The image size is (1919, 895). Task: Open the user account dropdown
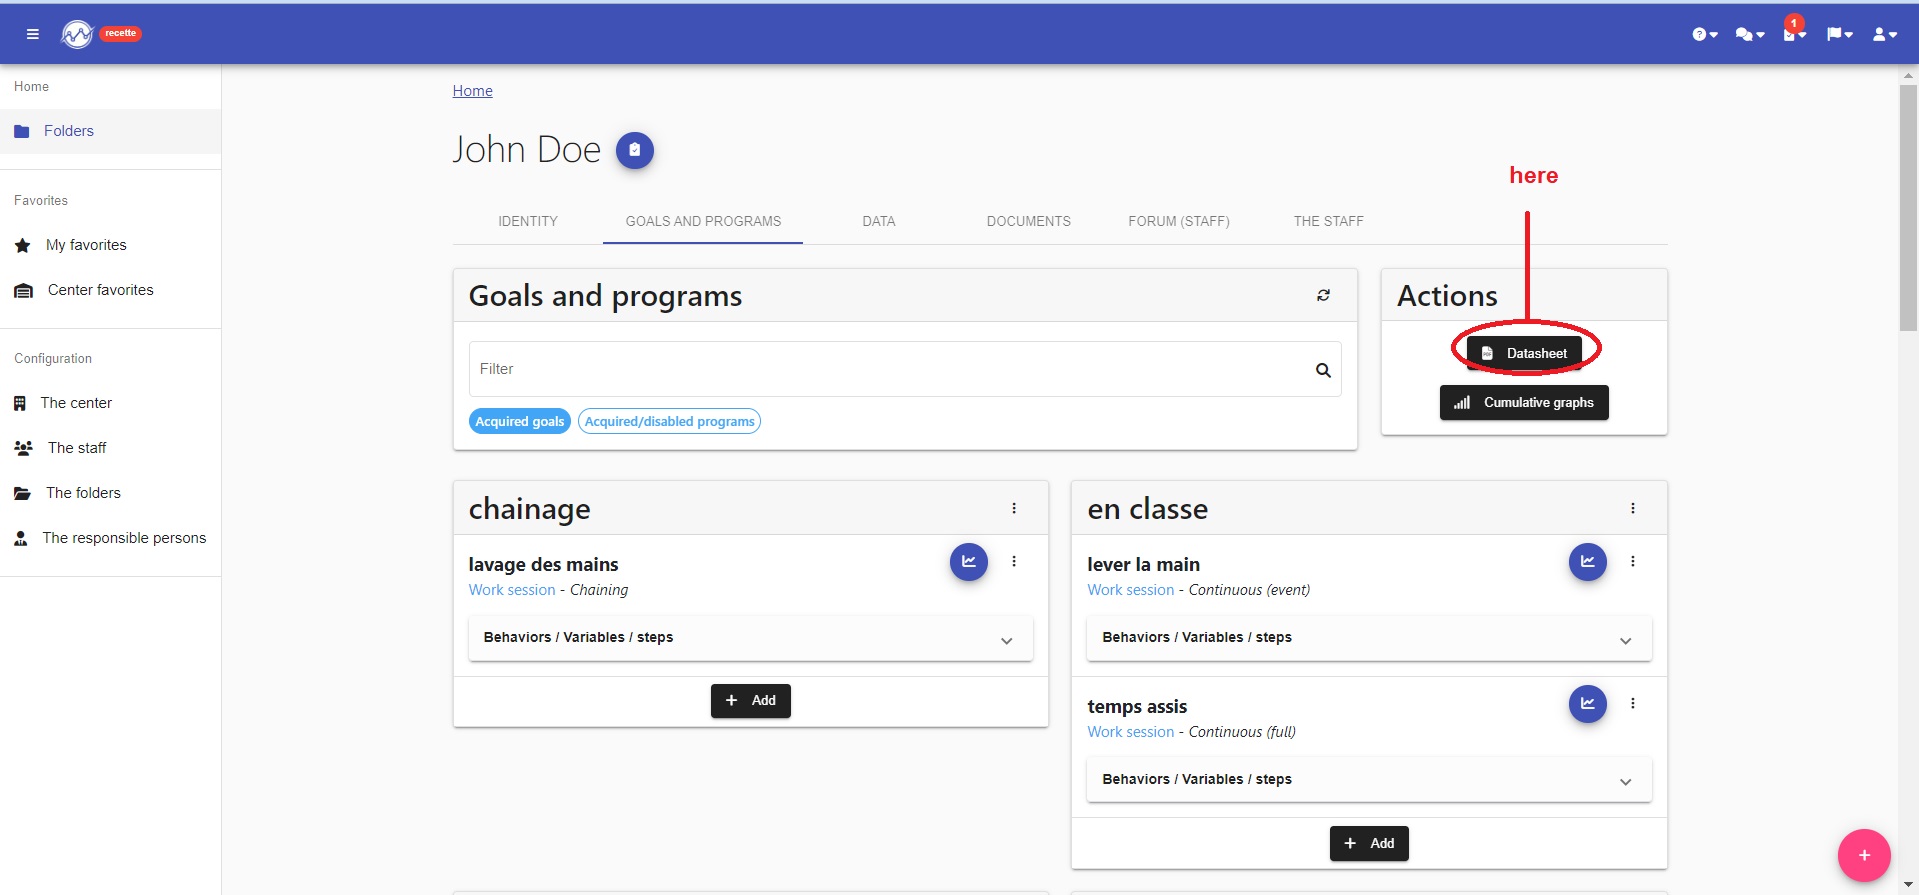1885,34
